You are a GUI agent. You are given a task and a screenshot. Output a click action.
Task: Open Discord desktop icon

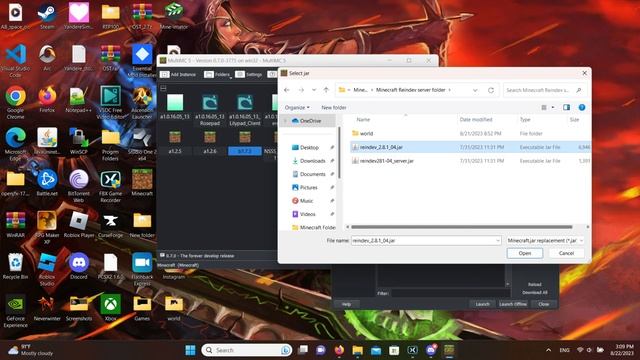pyautogui.click(x=79, y=266)
